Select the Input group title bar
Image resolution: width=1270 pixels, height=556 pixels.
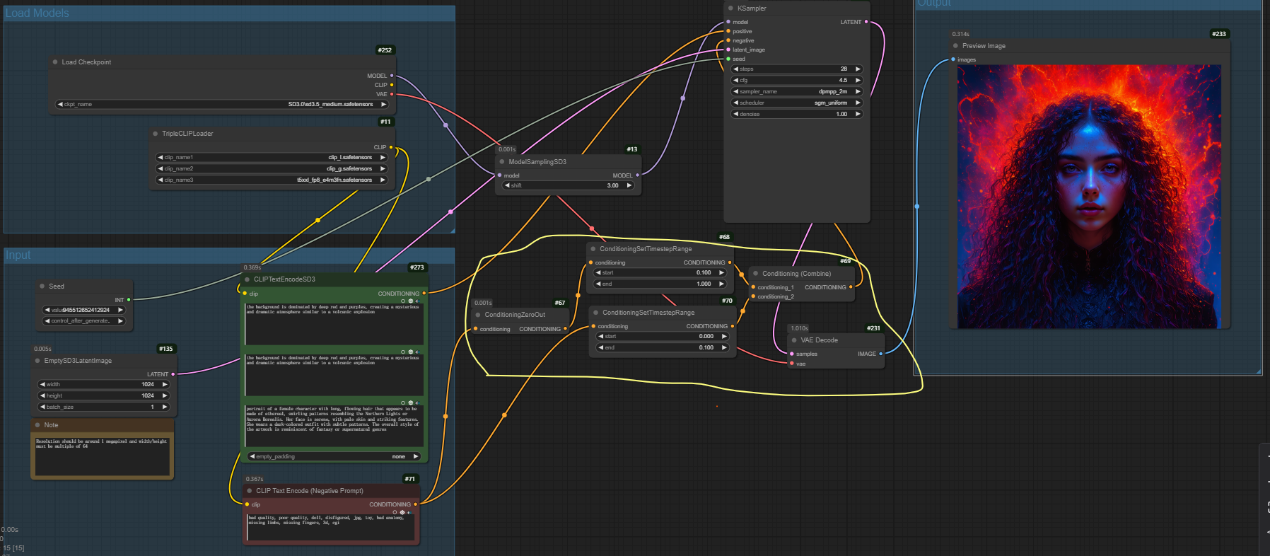tap(20, 255)
